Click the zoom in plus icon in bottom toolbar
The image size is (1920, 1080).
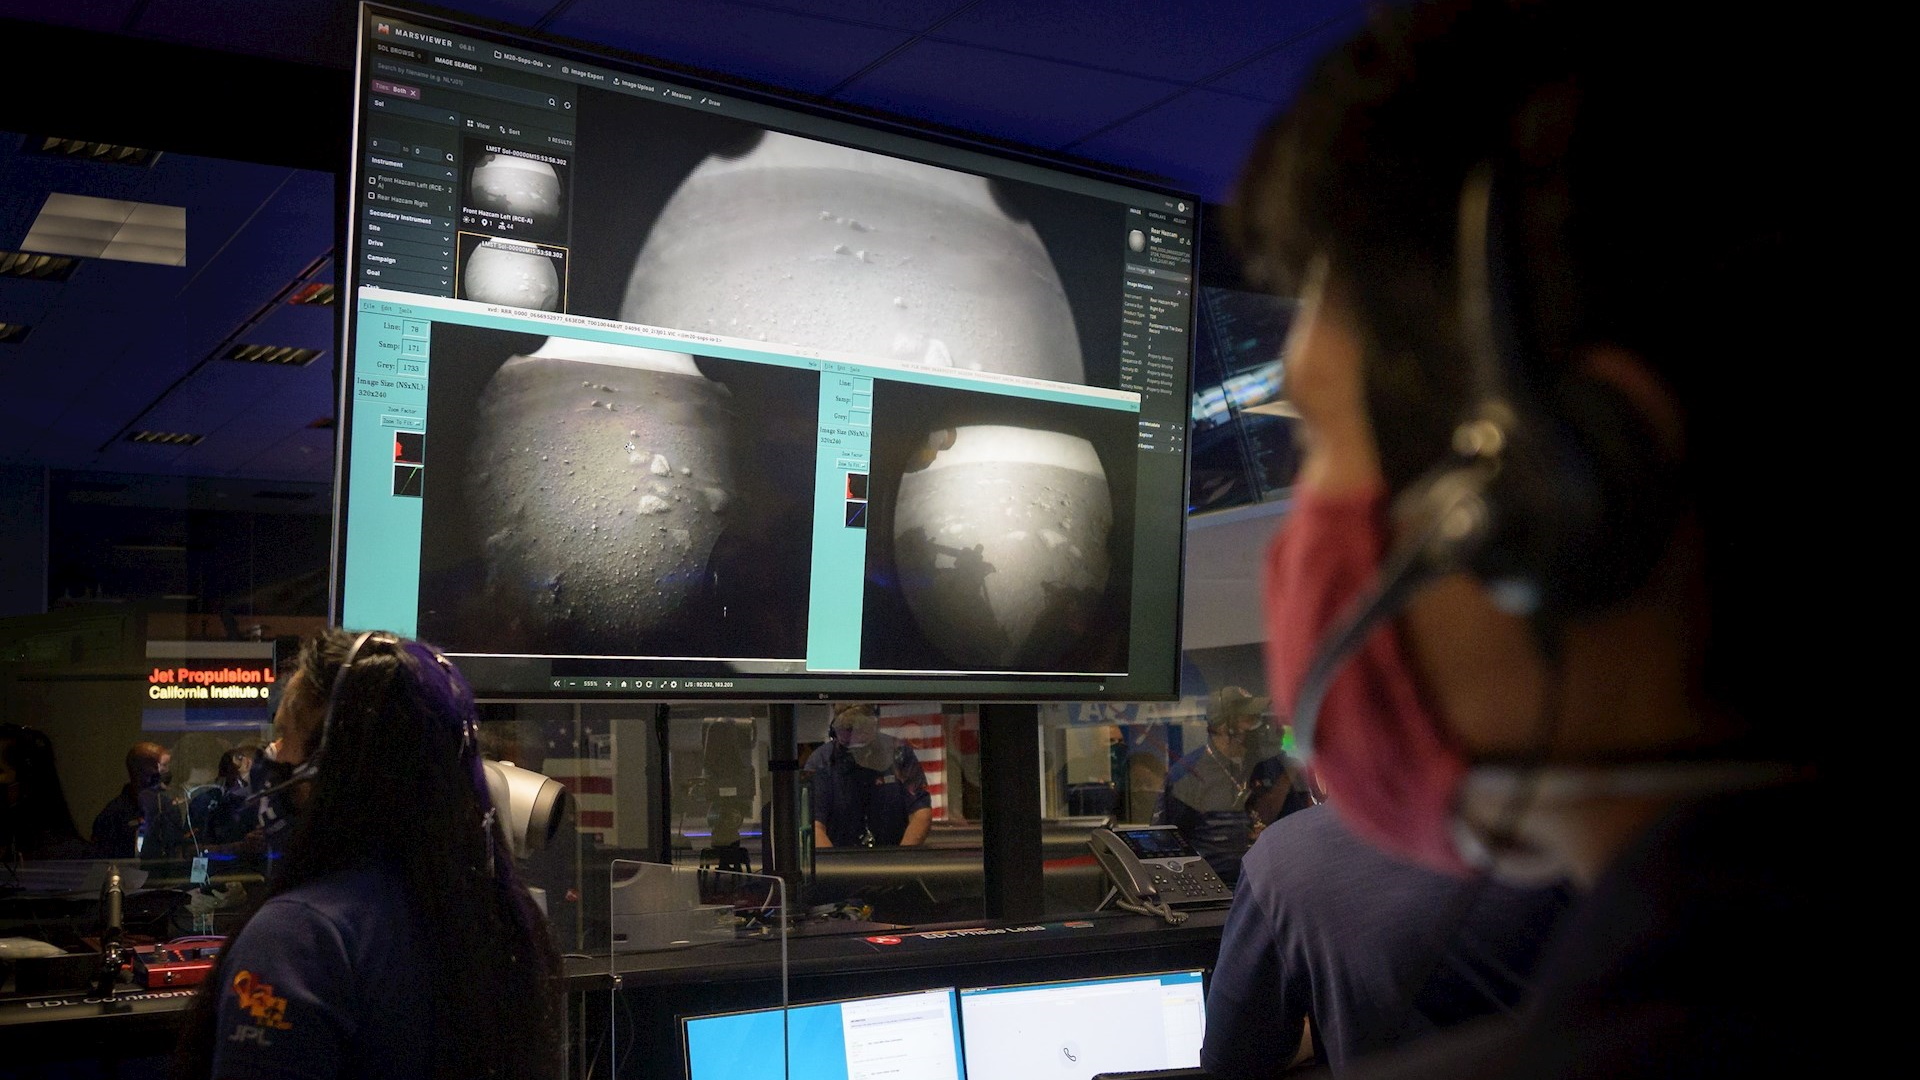pos(608,684)
